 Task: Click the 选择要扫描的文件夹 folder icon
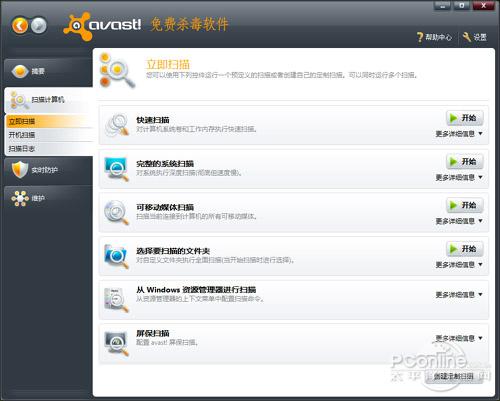(116, 256)
